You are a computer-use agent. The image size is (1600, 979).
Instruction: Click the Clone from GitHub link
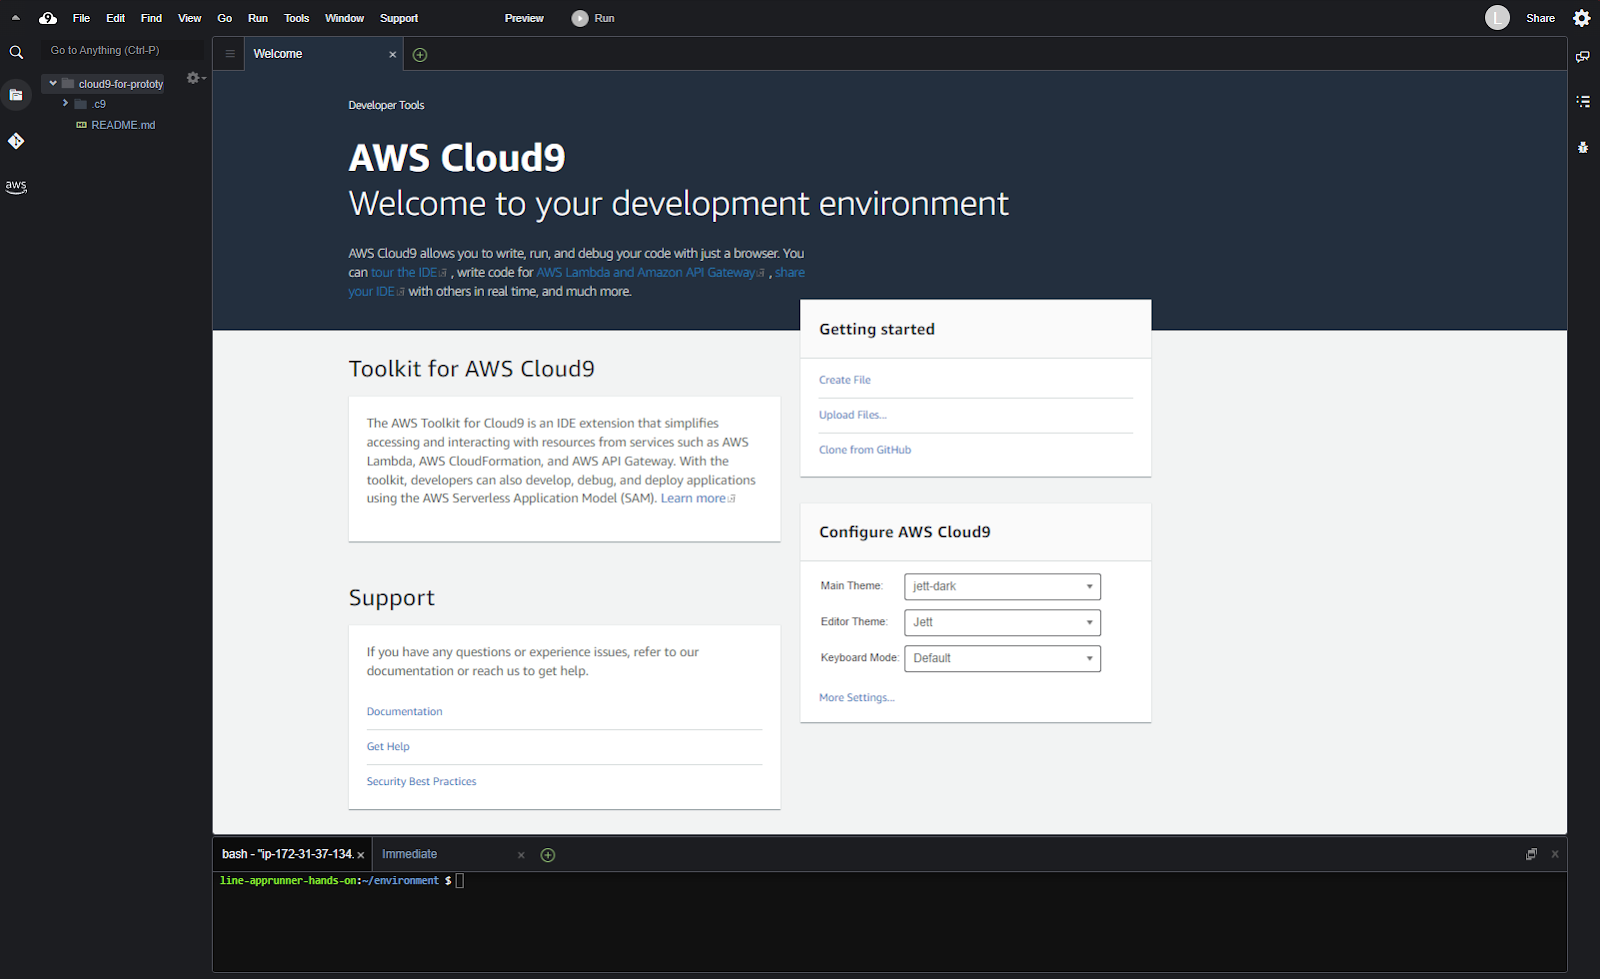click(864, 449)
